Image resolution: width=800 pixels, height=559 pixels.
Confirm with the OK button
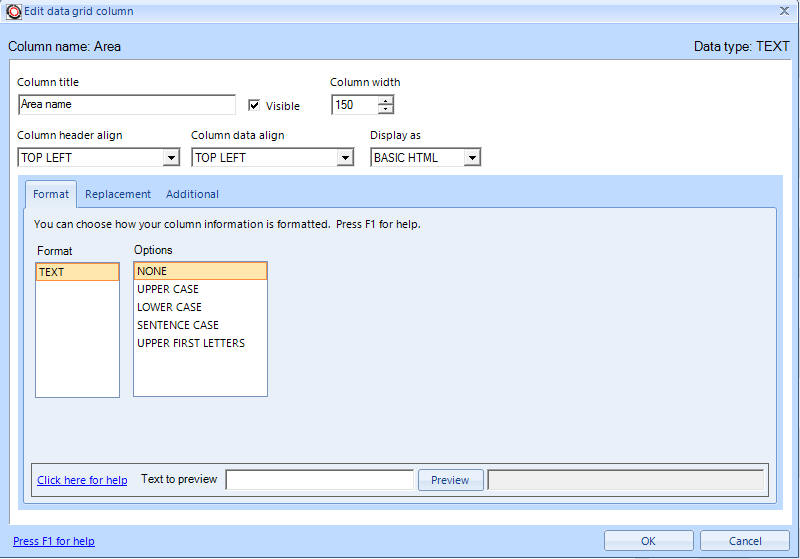[x=648, y=541]
